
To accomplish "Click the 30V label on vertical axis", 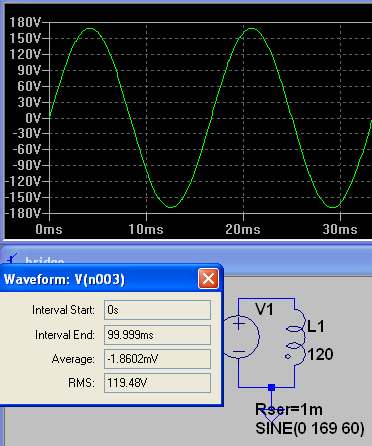I will click(29, 102).
